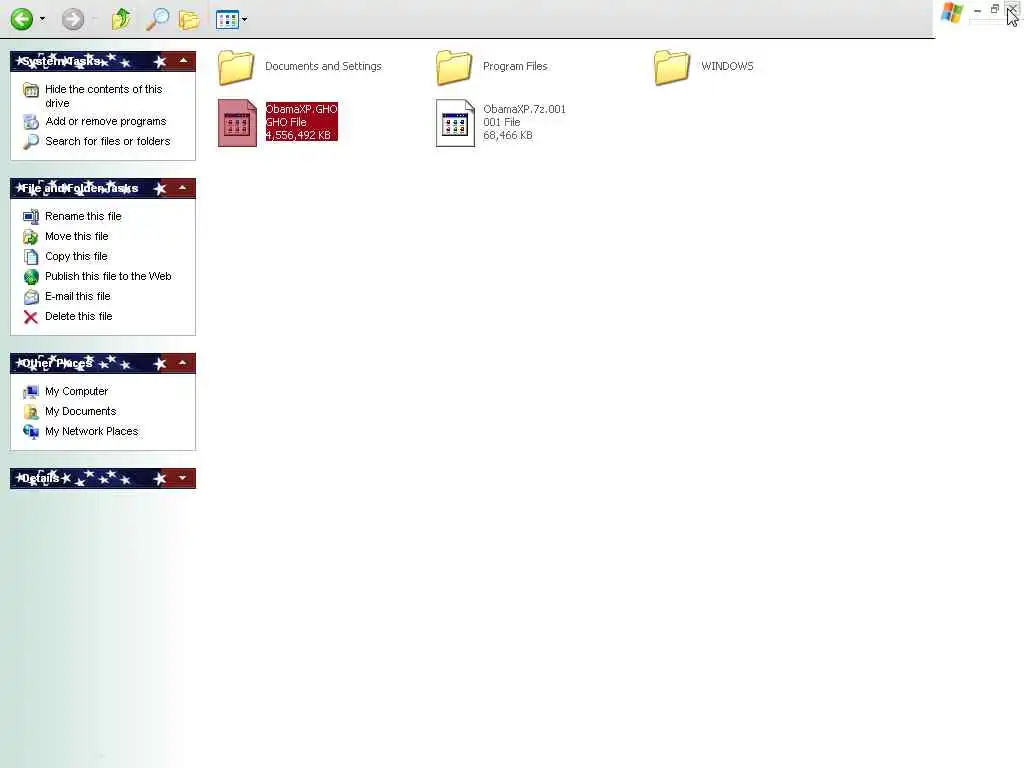Image resolution: width=1024 pixels, height=768 pixels.
Task: Click the WINDOWS folder label
Action: [x=727, y=66]
